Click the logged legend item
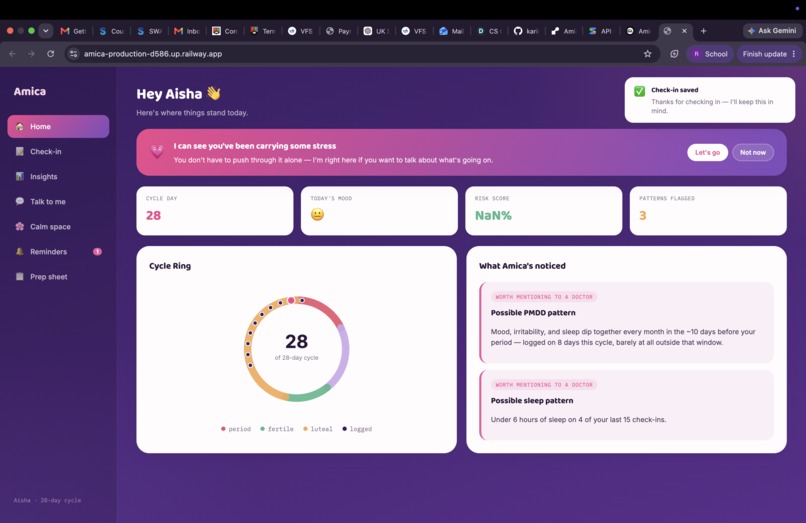The height and width of the screenshot is (523, 806). 357,429
